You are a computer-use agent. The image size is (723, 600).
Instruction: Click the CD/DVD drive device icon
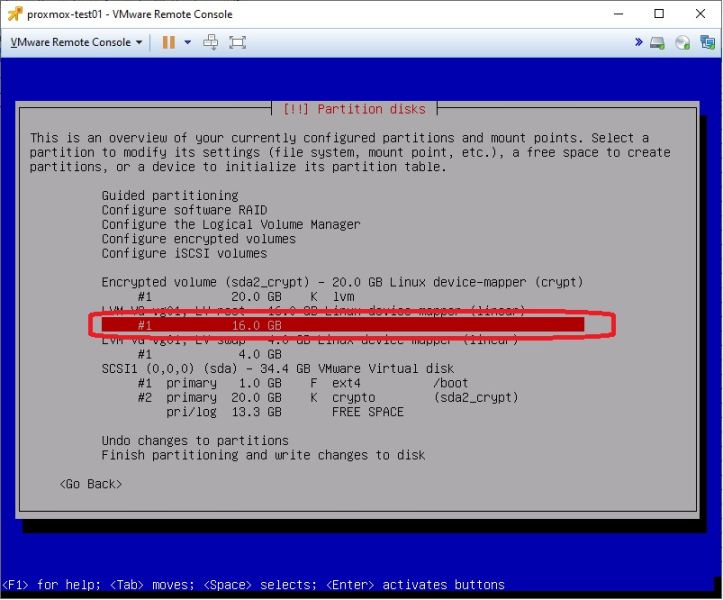(x=682, y=43)
